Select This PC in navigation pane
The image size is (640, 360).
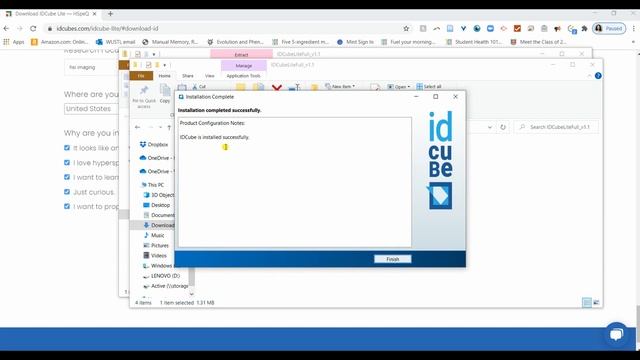[x=152, y=185]
